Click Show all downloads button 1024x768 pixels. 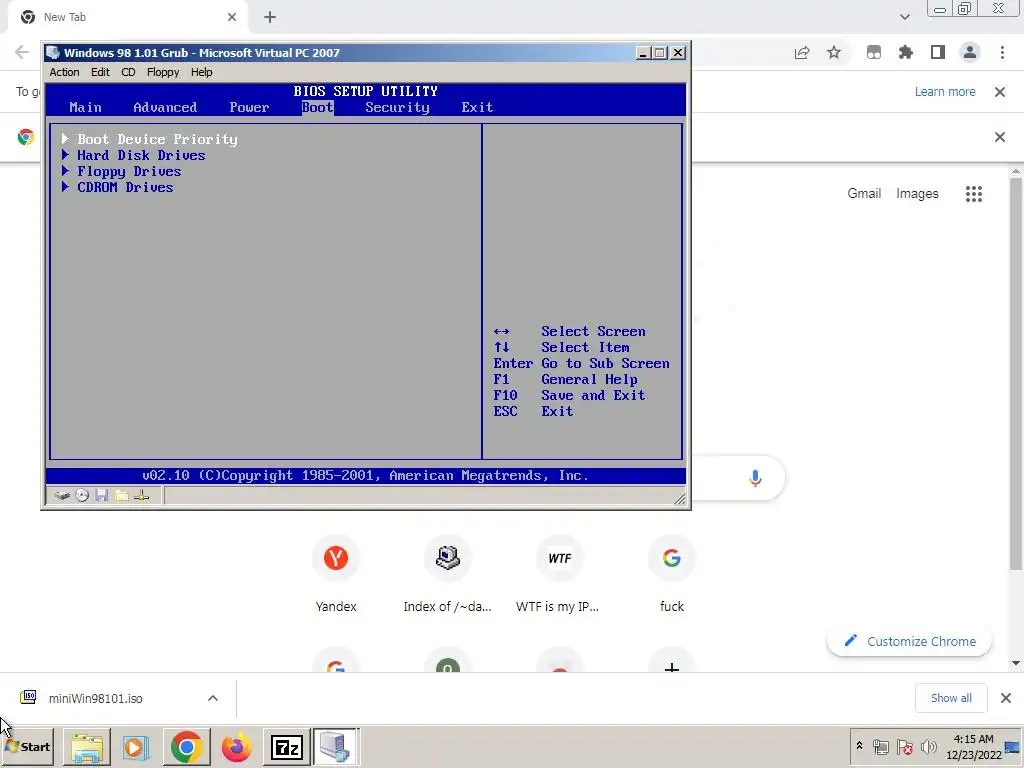click(x=951, y=698)
